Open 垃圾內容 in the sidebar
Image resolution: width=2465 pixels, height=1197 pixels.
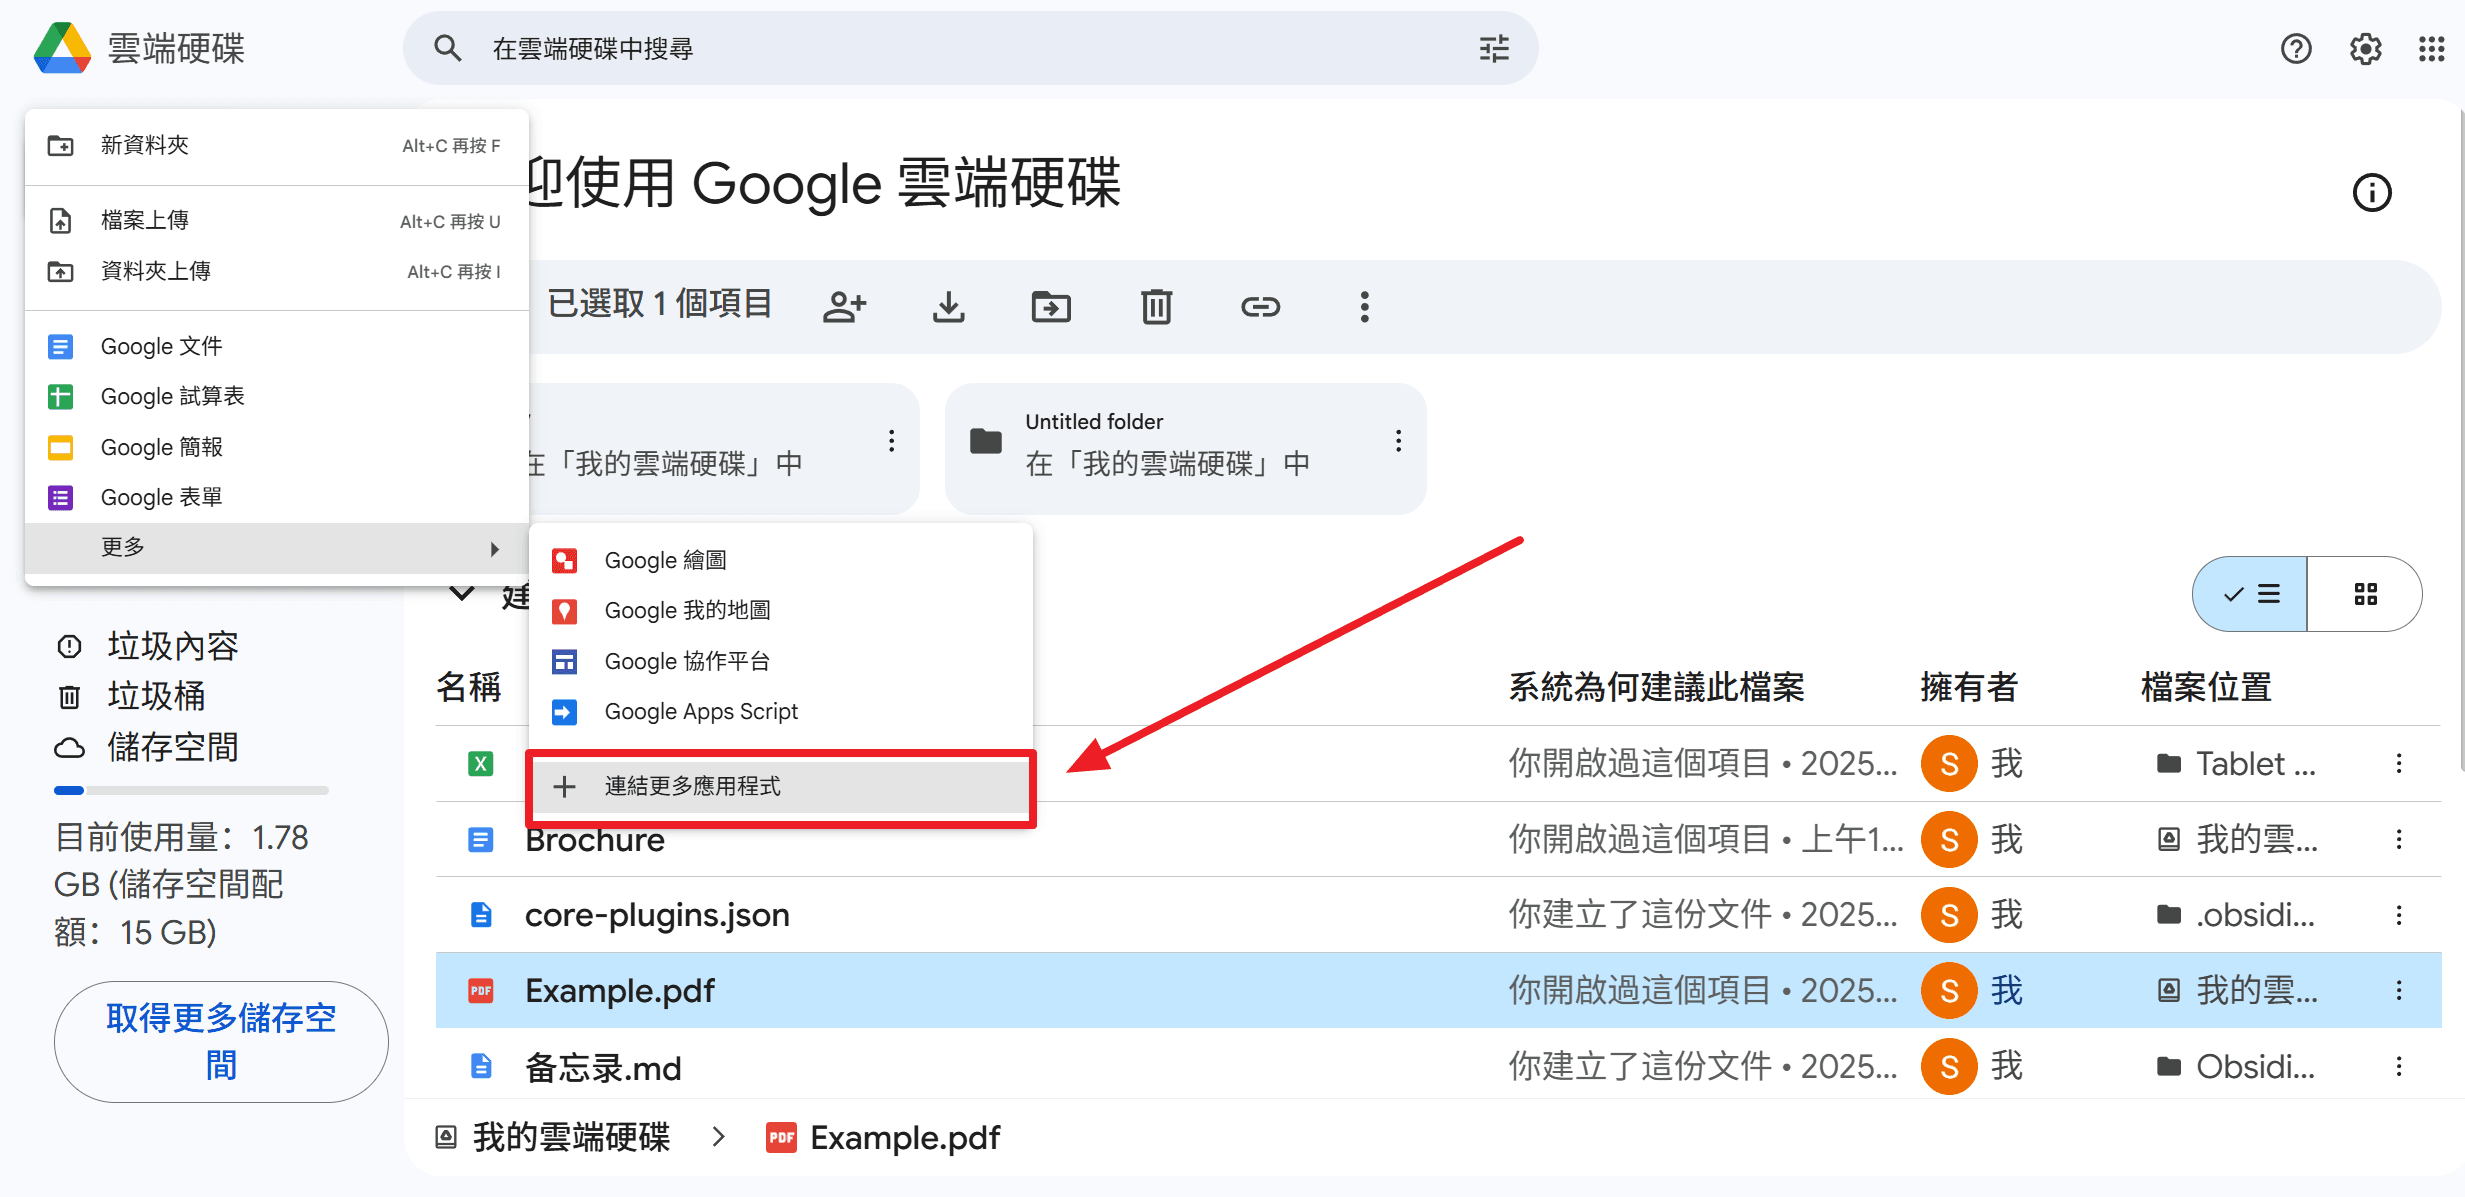(x=172, y=646)
